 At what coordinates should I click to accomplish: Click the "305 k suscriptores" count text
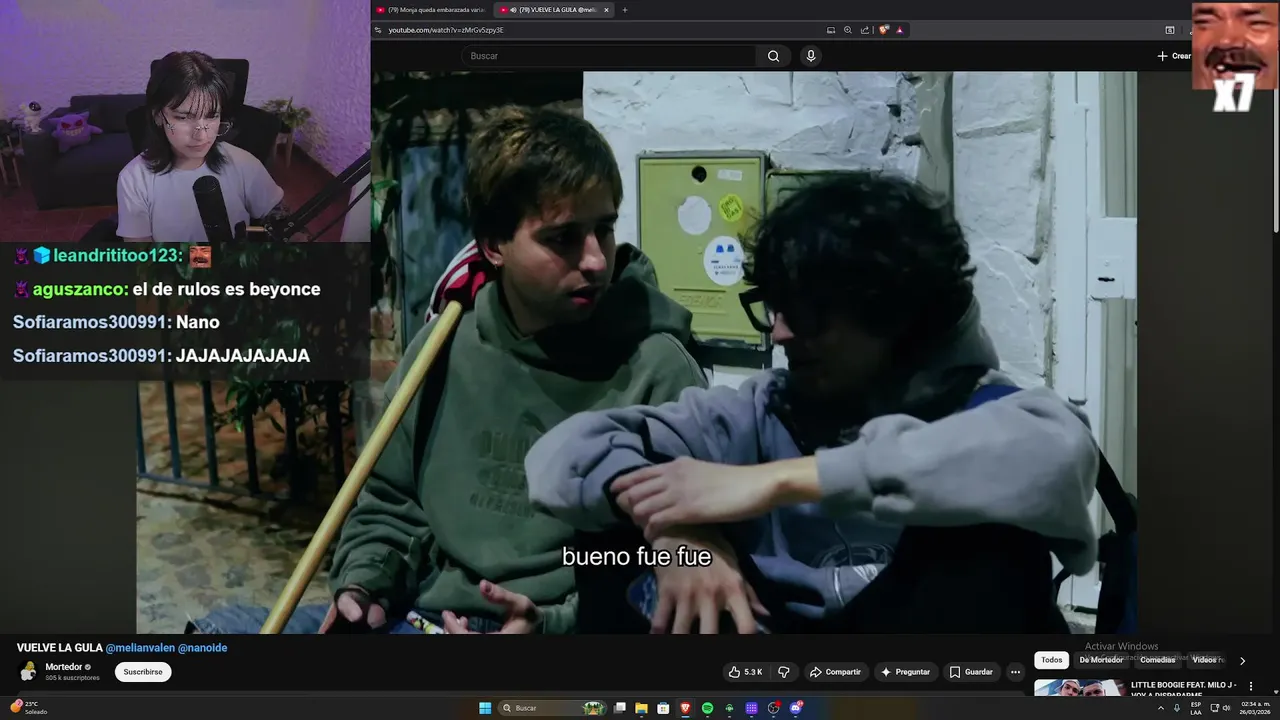point(72,678)
